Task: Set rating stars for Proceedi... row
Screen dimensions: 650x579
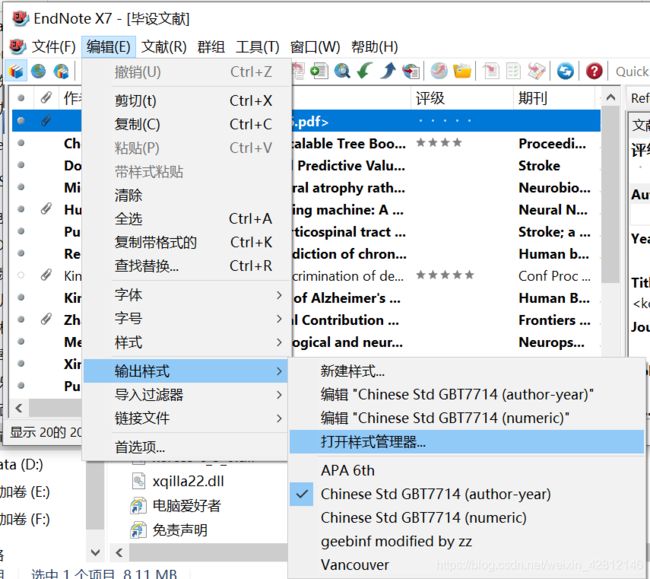Action: coord(439,143)
